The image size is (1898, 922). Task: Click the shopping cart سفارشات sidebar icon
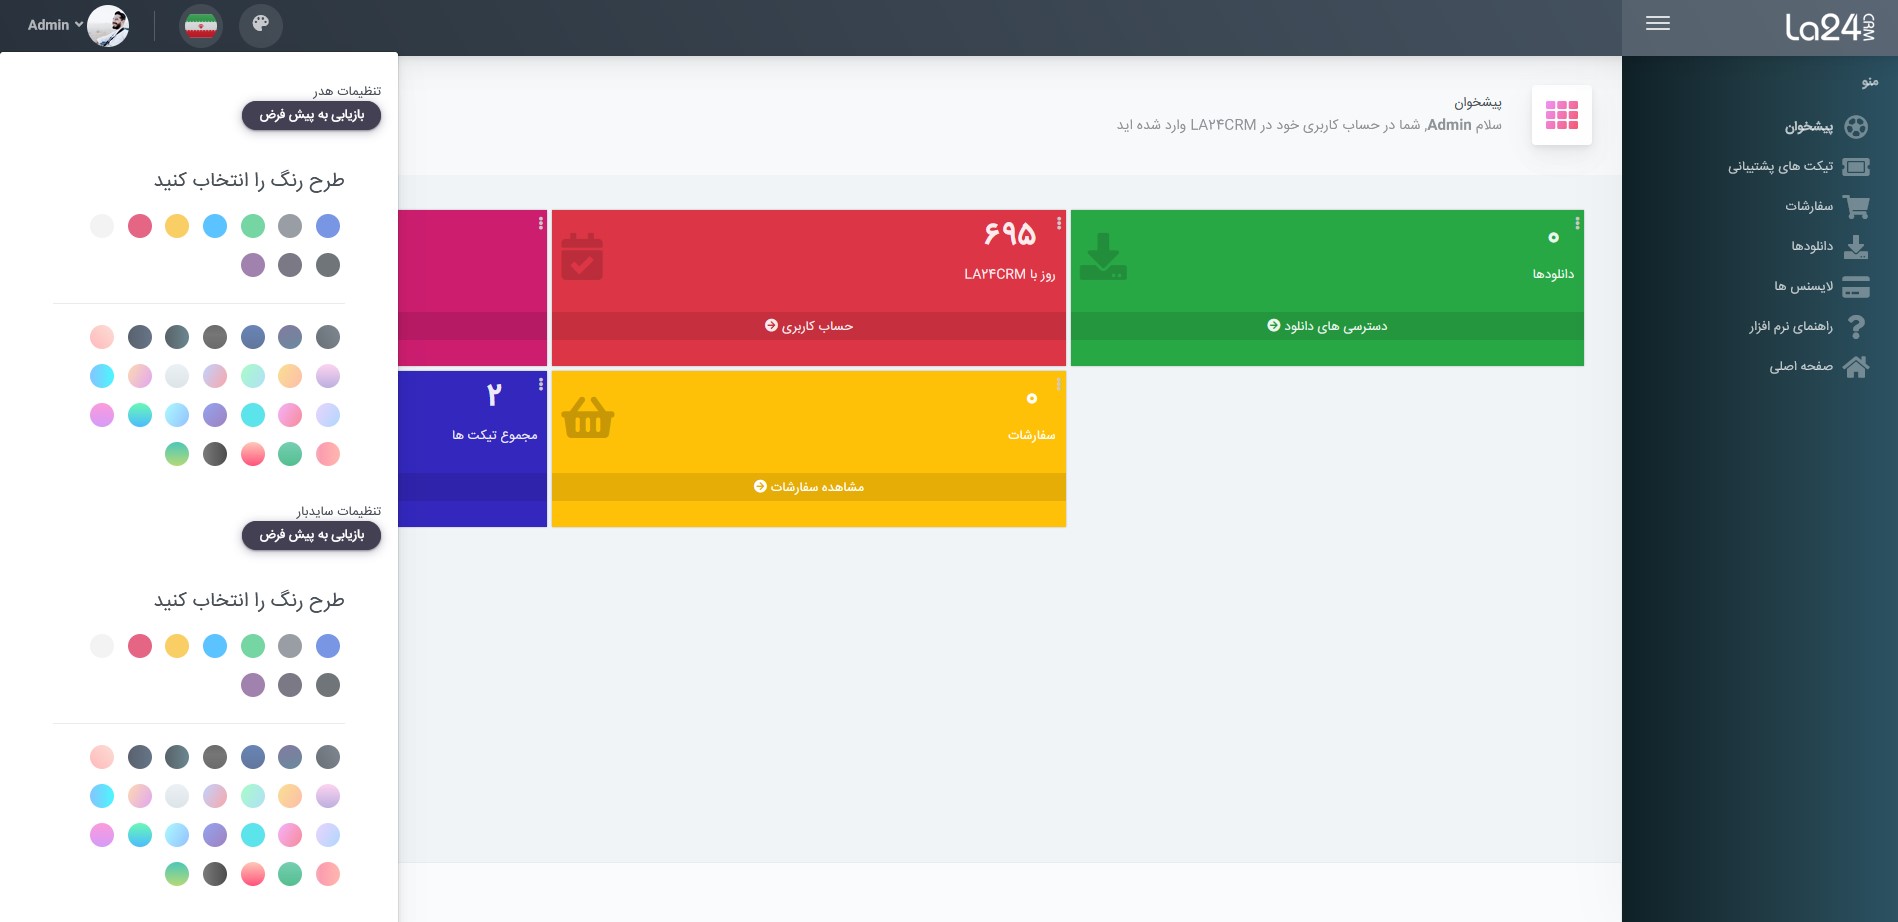coord(1856,207)
